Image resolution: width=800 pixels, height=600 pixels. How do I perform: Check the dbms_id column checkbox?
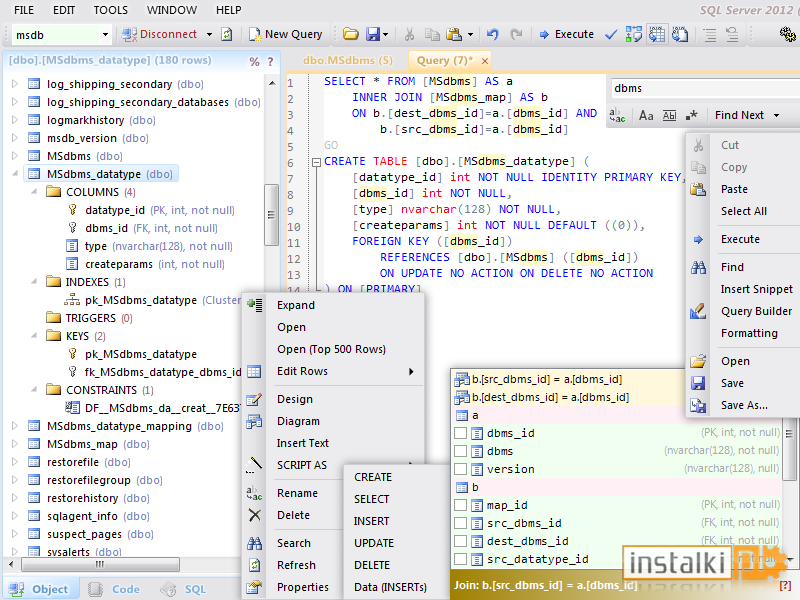click(461, 433)
